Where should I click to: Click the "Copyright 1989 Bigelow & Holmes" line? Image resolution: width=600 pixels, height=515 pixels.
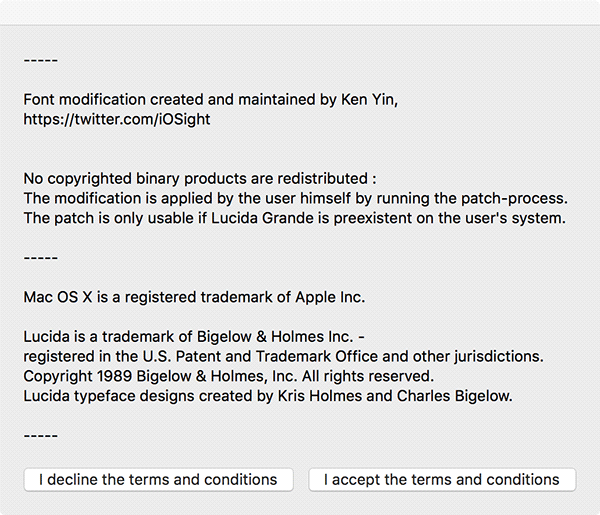229,376
